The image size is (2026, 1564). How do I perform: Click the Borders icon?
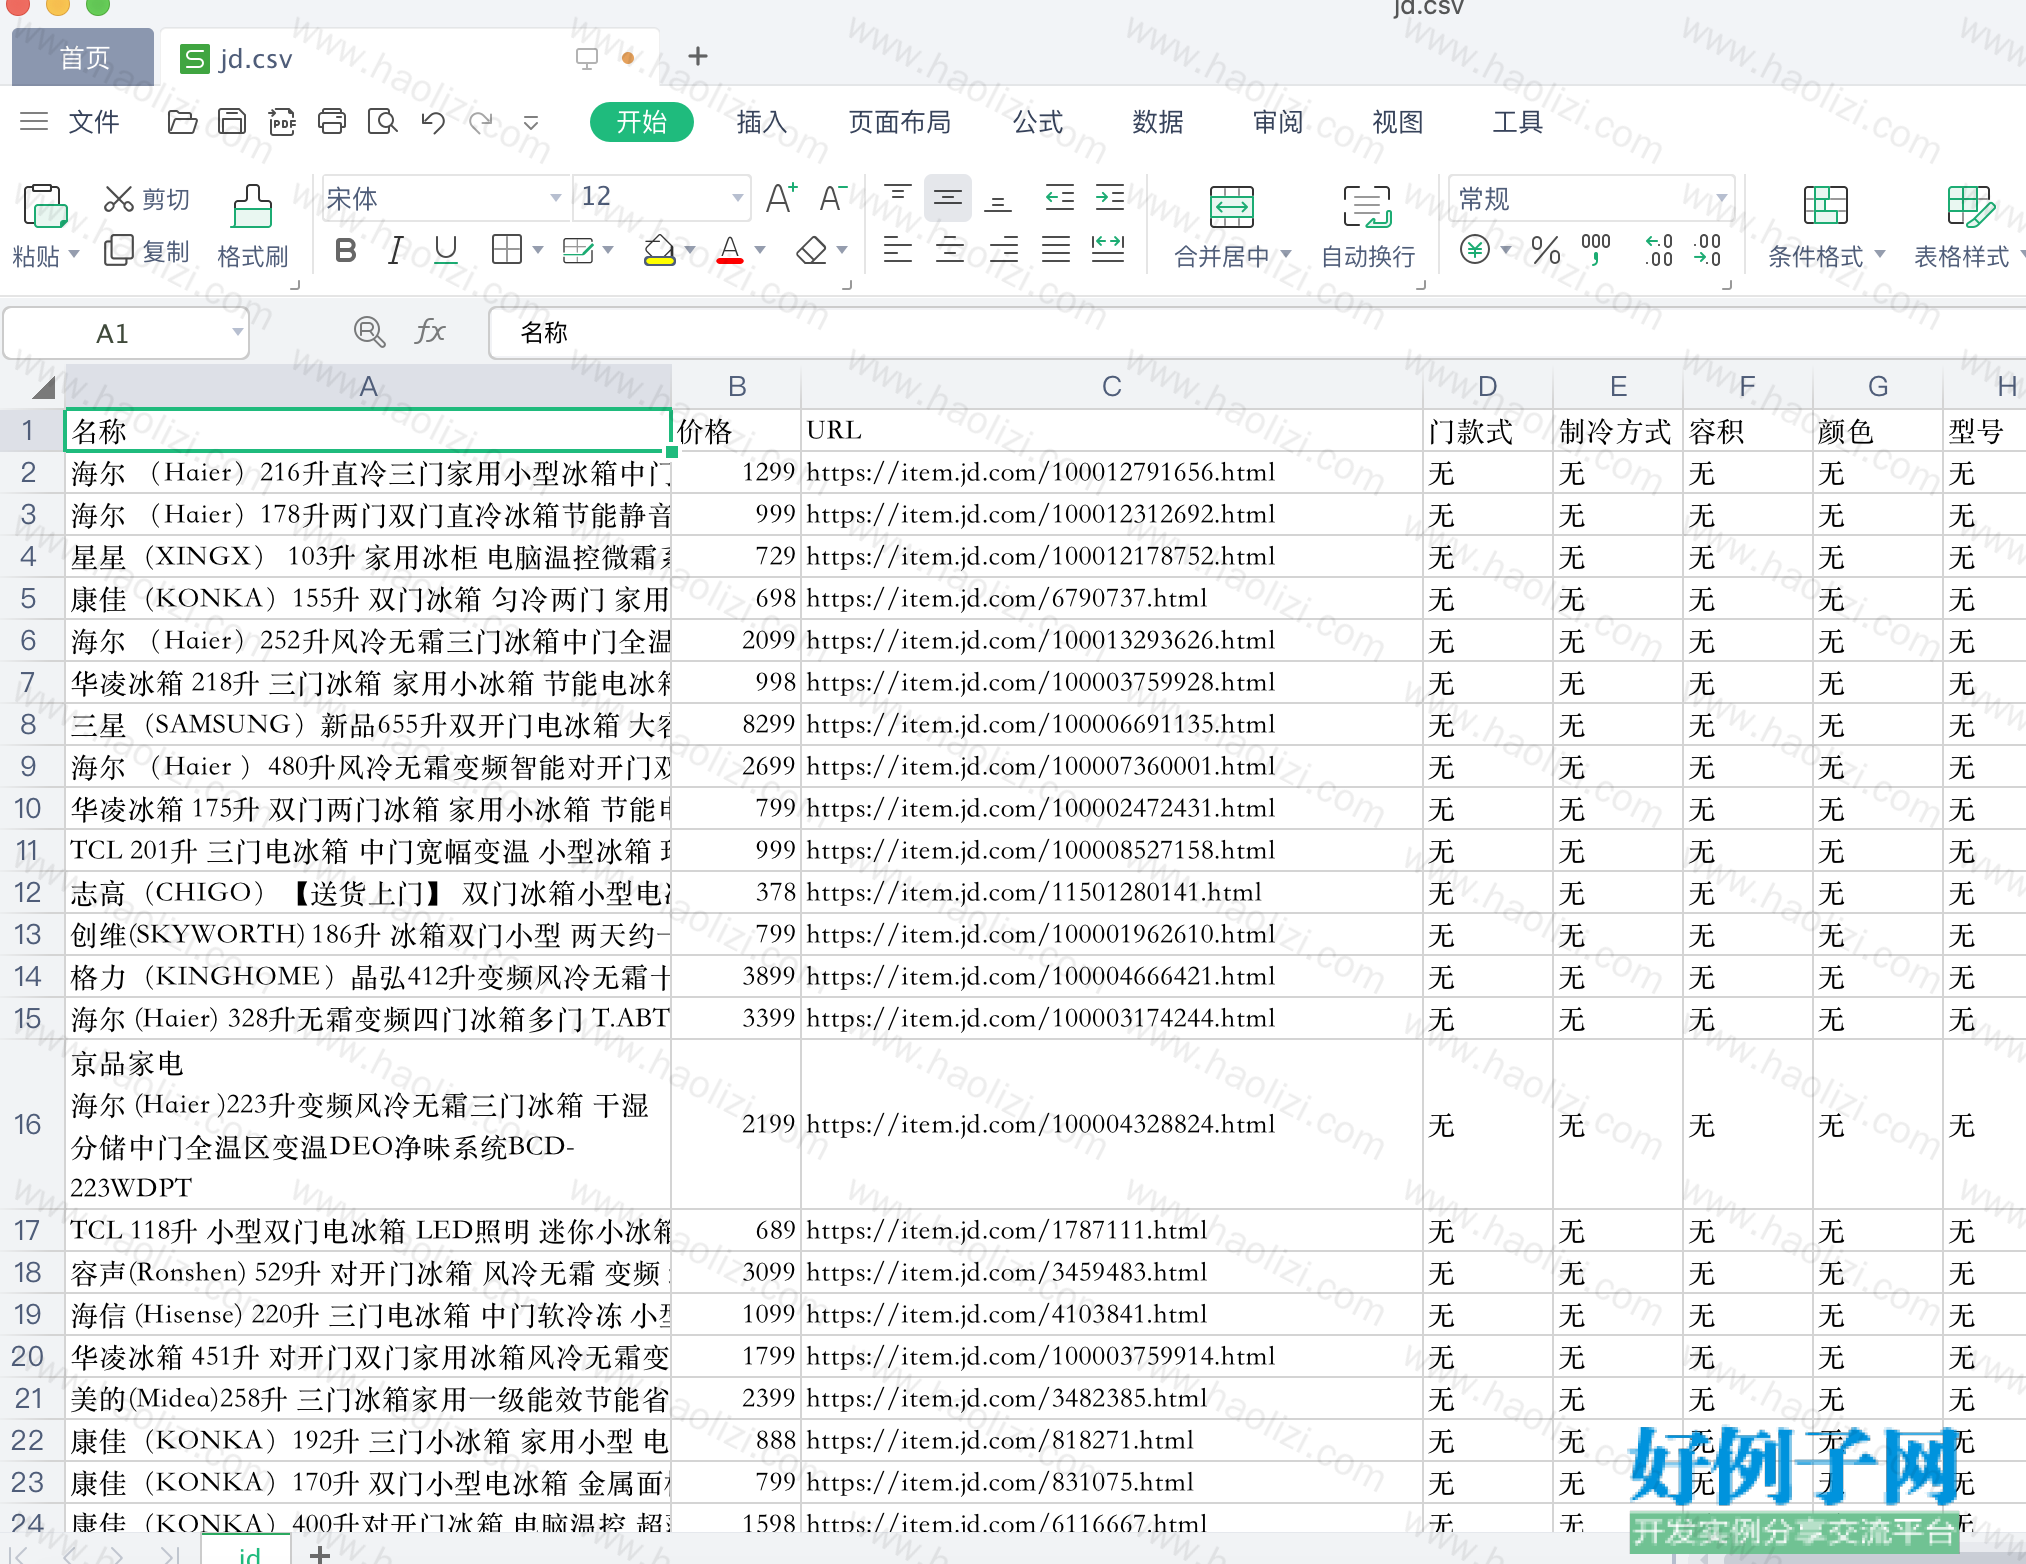tap(507, 249)
